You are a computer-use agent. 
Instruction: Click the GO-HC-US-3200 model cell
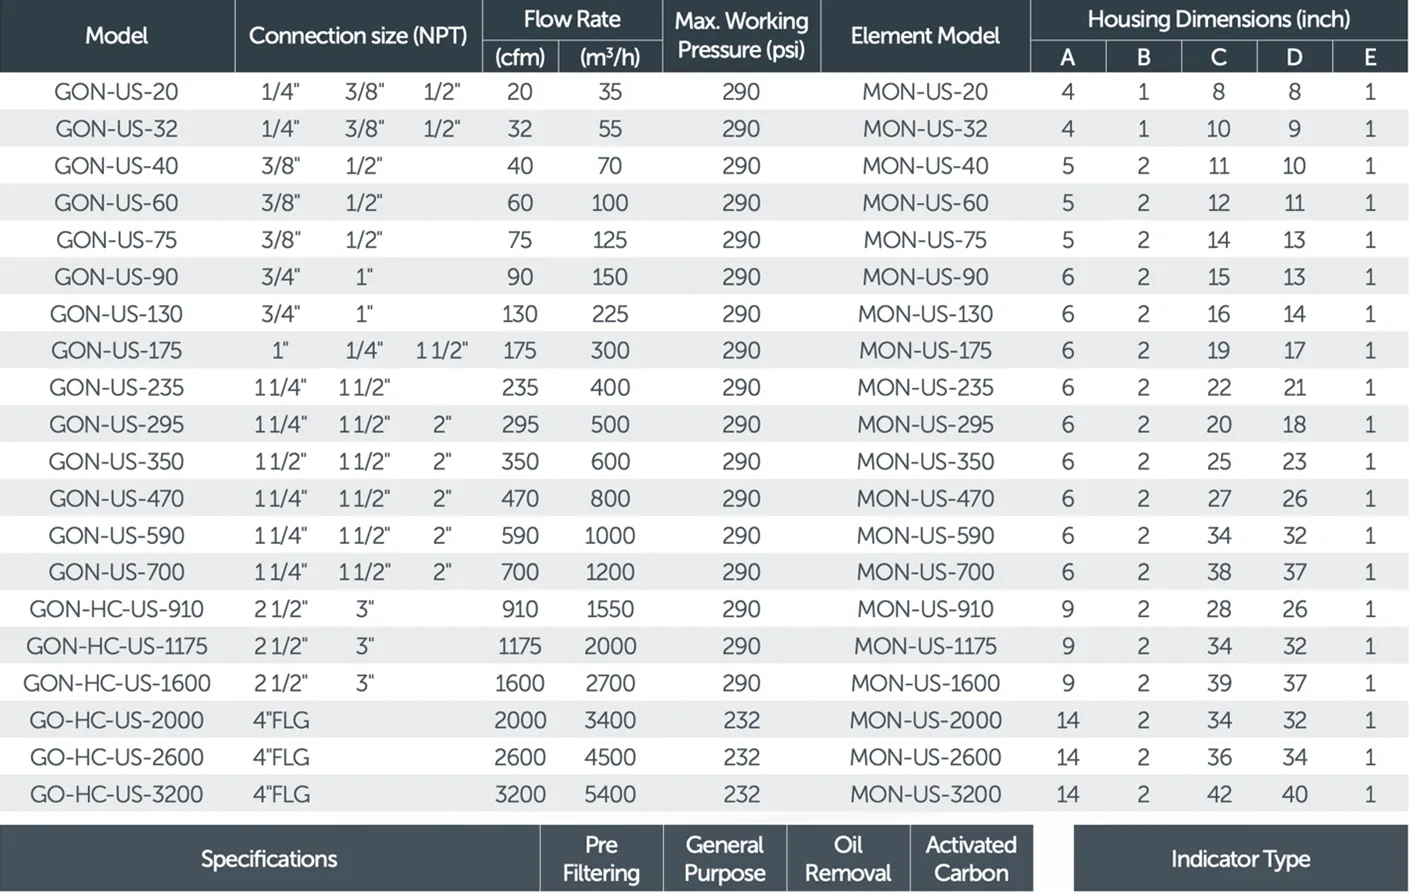click(x=116, y=794)
